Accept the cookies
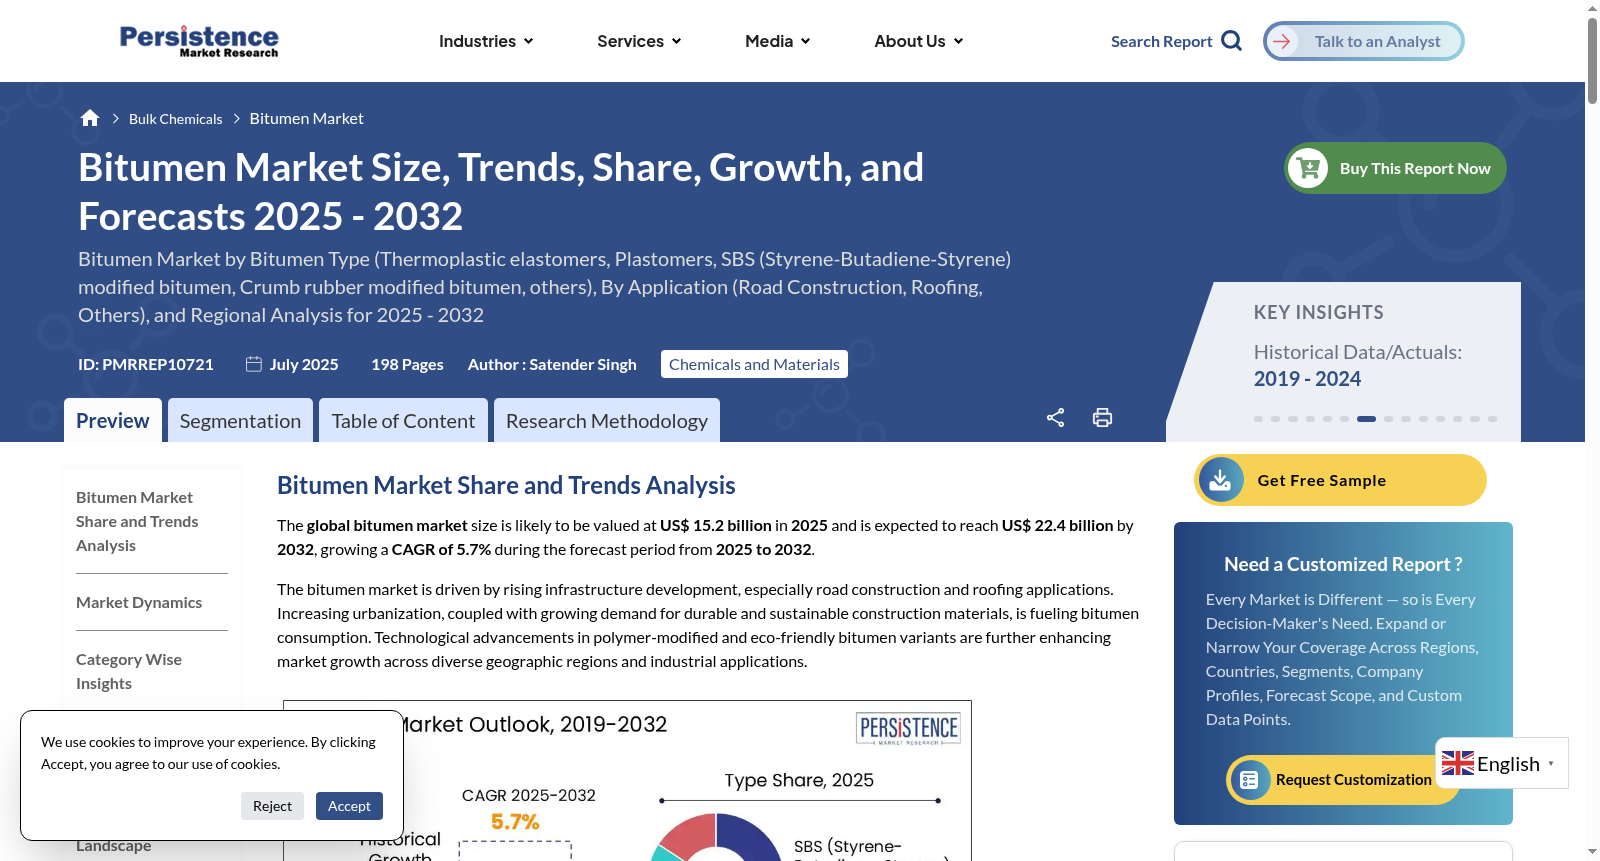Screen dimensions: 1600x861 (349, 806)
